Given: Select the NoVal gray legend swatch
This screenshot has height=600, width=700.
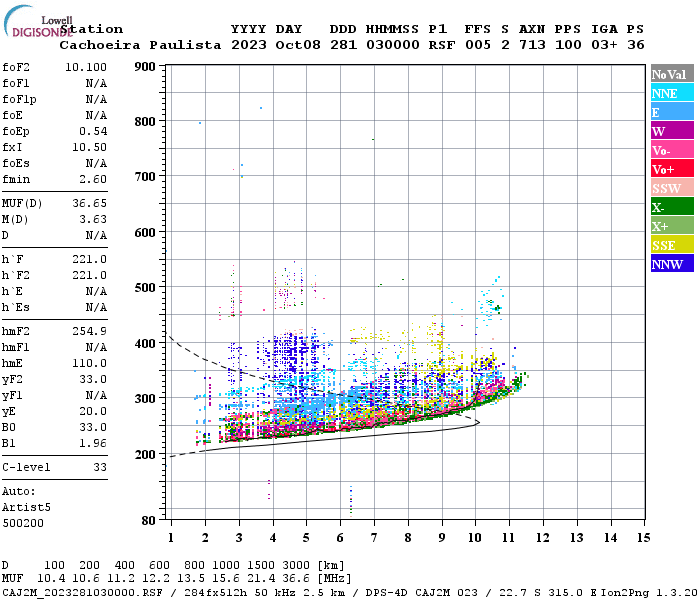Looking at the screenshot, I should (672, 74).
